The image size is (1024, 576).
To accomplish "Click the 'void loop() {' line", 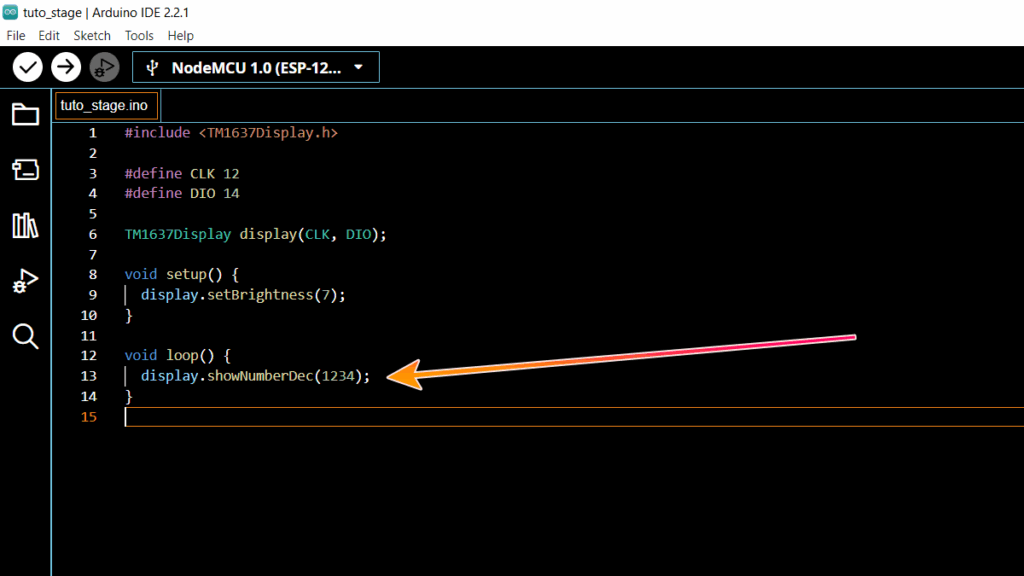I will point(178,356).
